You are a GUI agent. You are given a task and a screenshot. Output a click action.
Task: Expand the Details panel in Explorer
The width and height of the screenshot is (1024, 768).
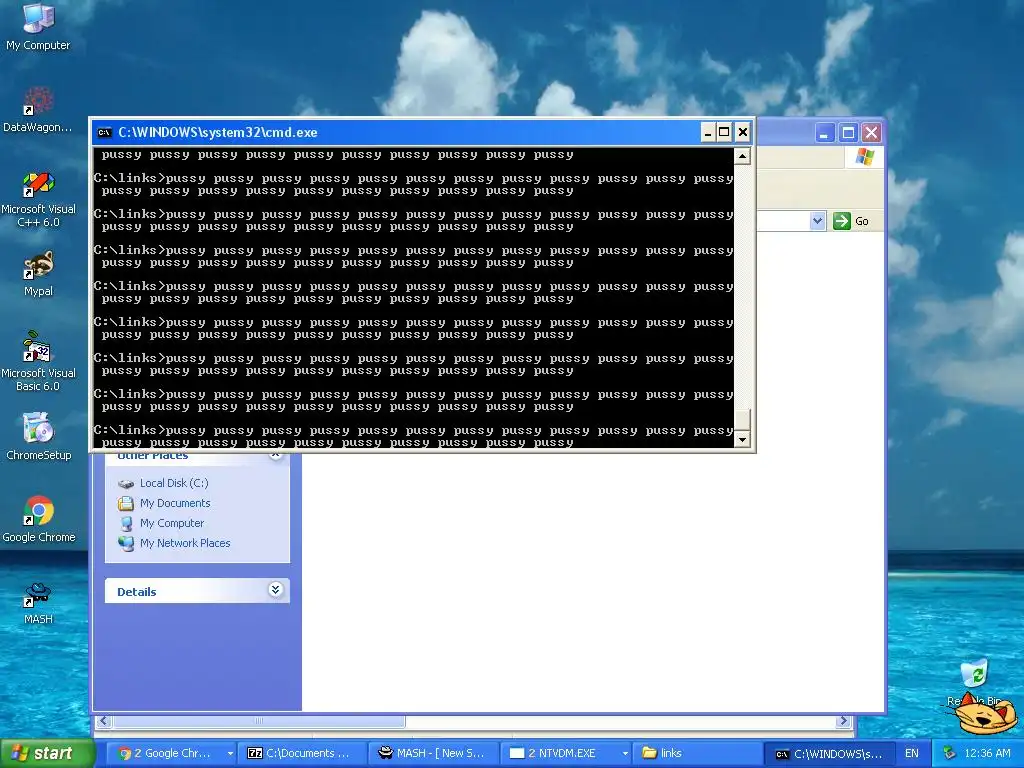275,590
